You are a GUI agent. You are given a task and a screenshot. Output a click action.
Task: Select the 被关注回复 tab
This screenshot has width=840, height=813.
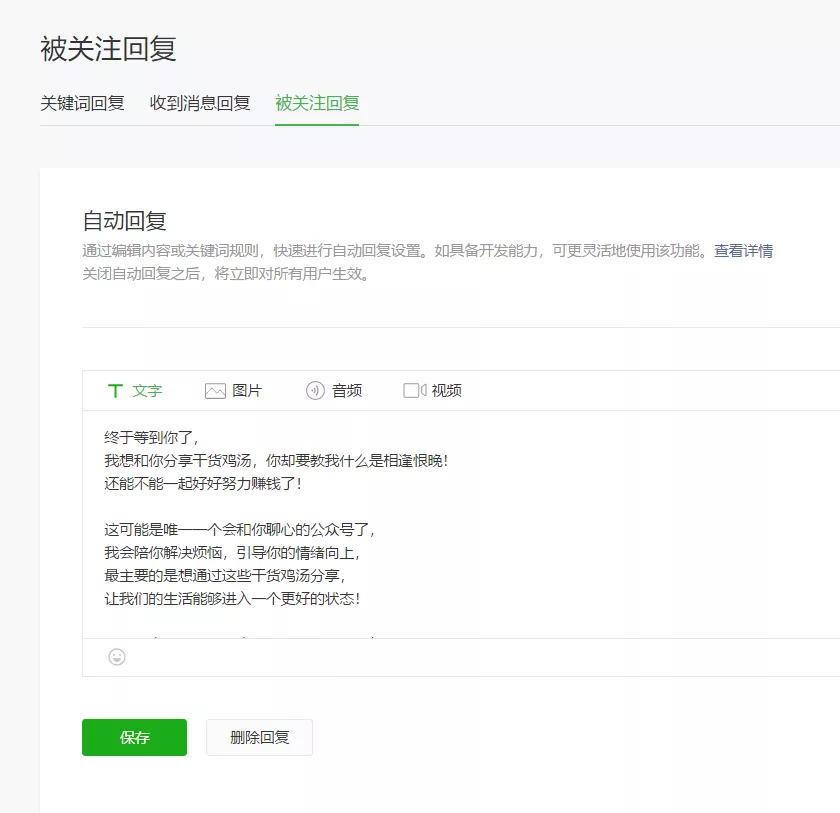click(x=316, y=102)
